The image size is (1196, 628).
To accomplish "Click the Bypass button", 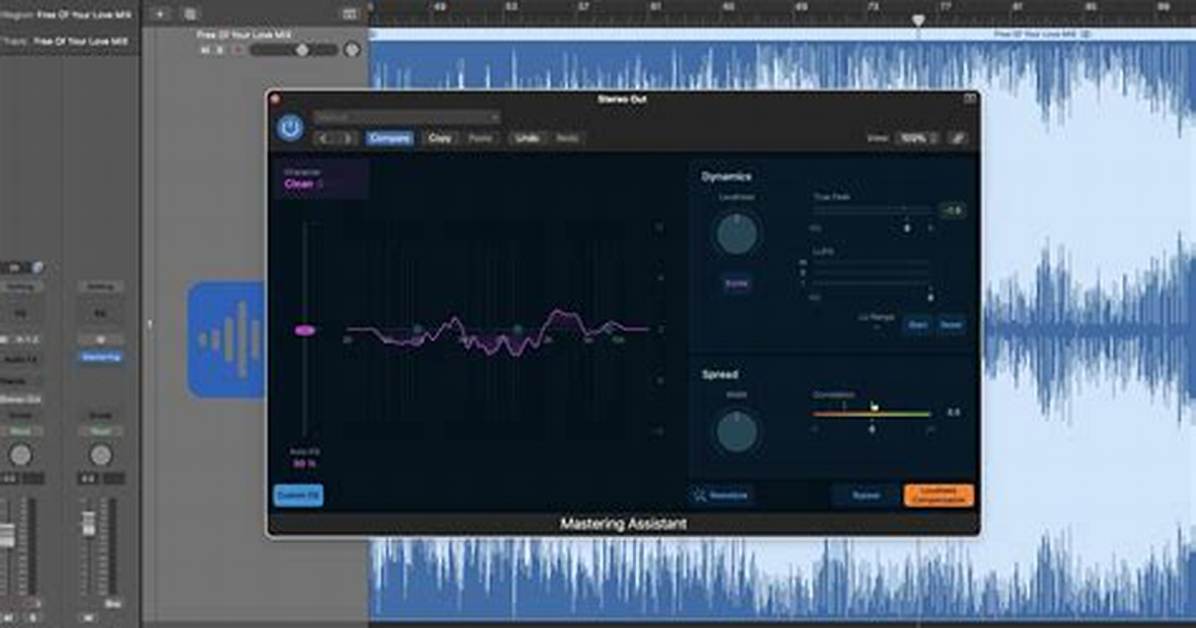I will pos(866,496).
